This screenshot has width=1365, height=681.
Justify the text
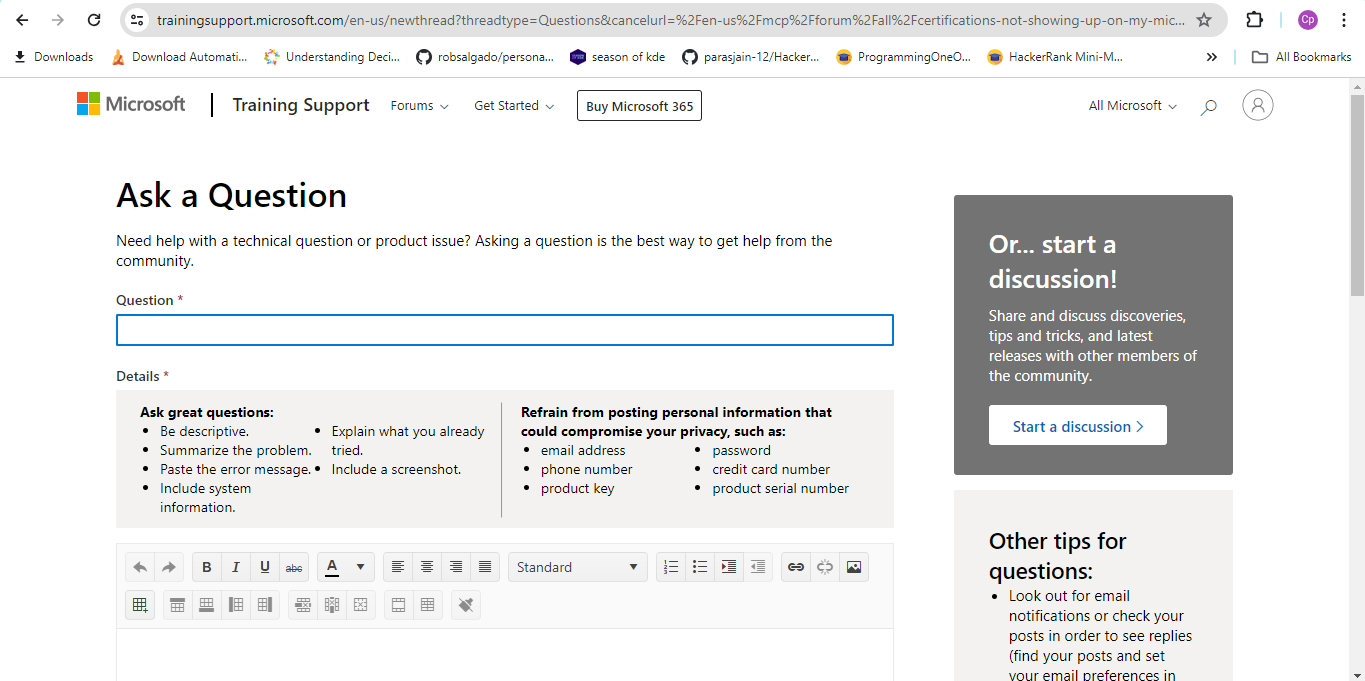485,567
